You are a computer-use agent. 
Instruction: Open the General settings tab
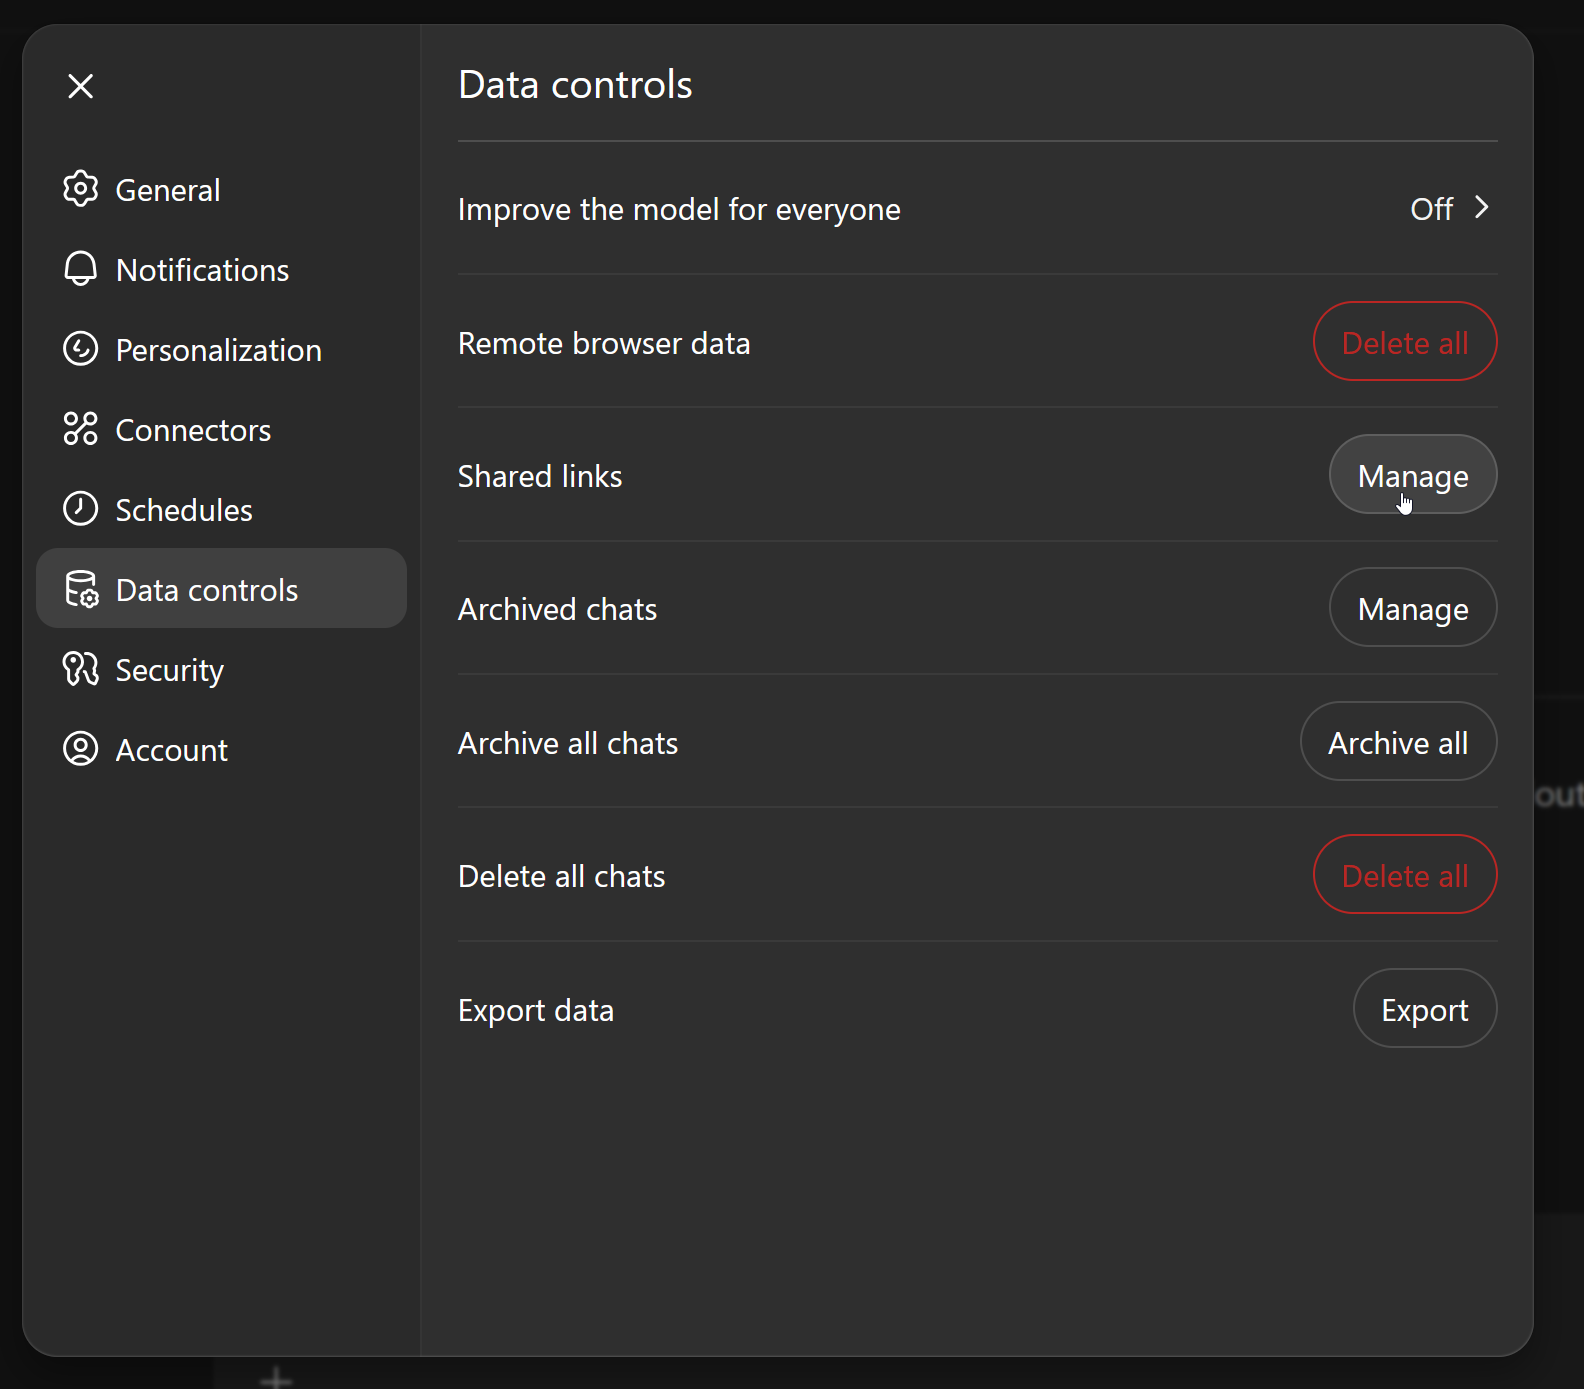(221, 190)
